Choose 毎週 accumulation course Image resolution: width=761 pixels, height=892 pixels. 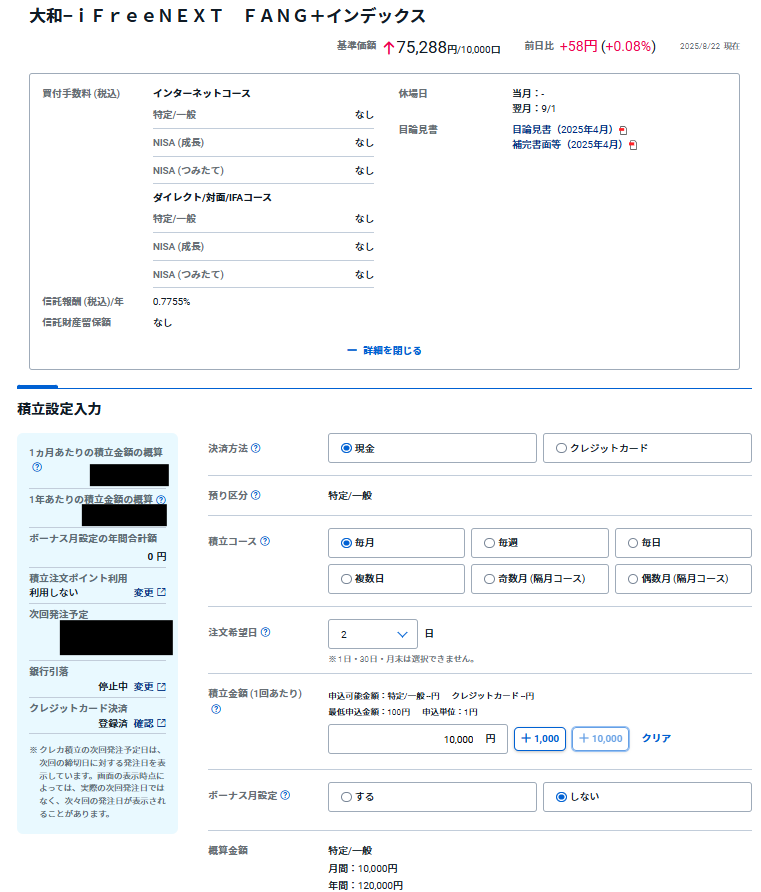tap(540, 543)
